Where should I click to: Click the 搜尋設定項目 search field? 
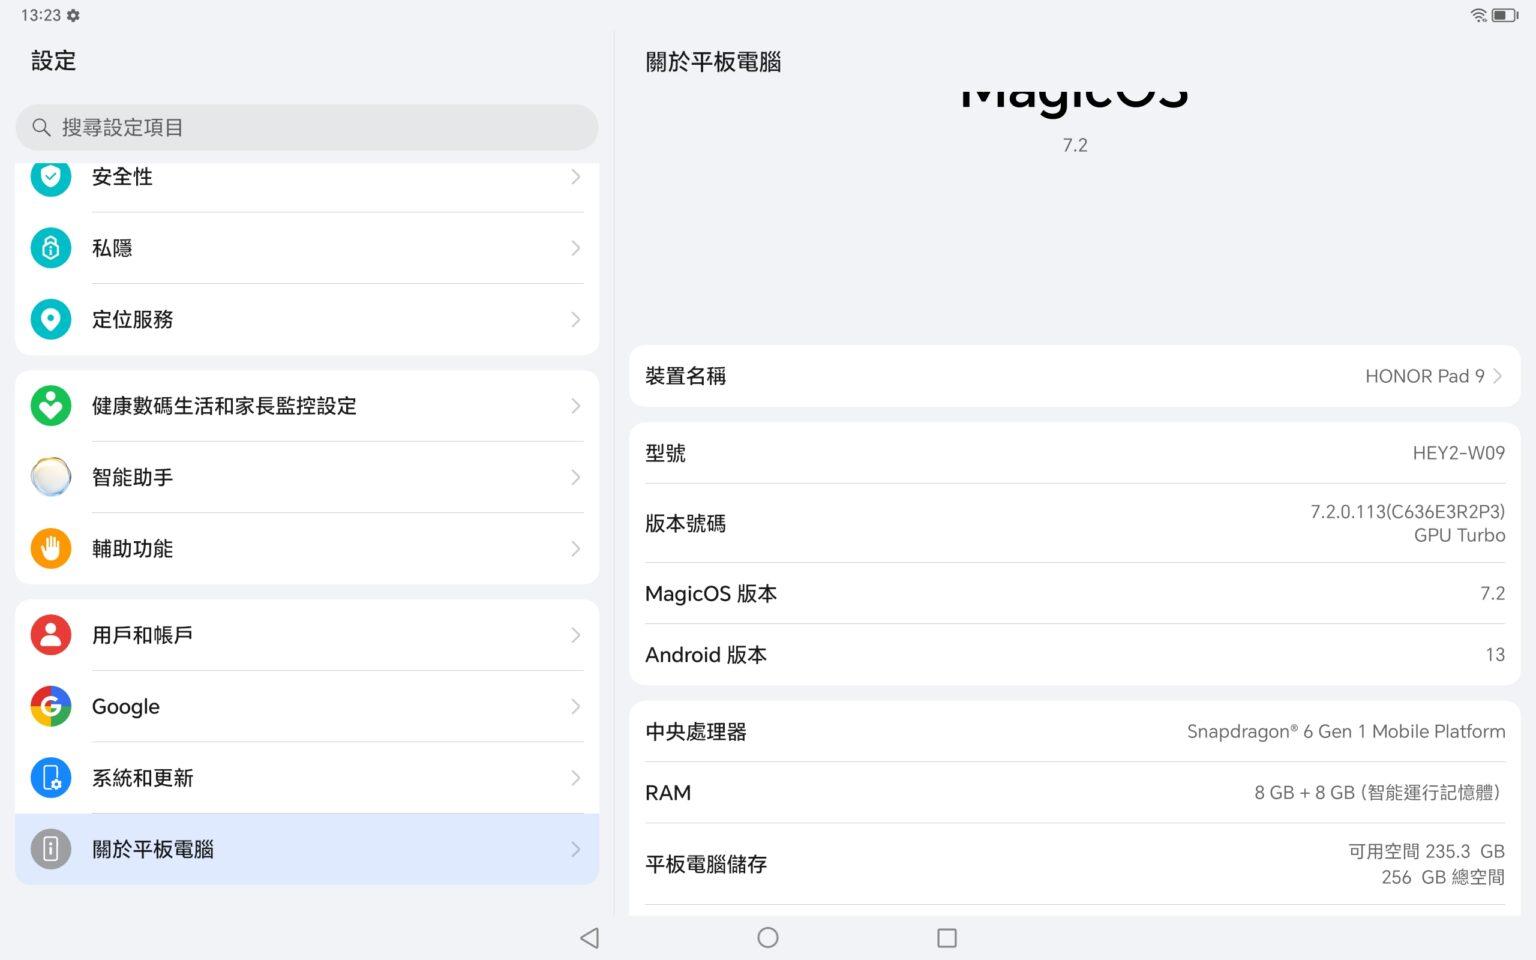(x=306, y=127)
